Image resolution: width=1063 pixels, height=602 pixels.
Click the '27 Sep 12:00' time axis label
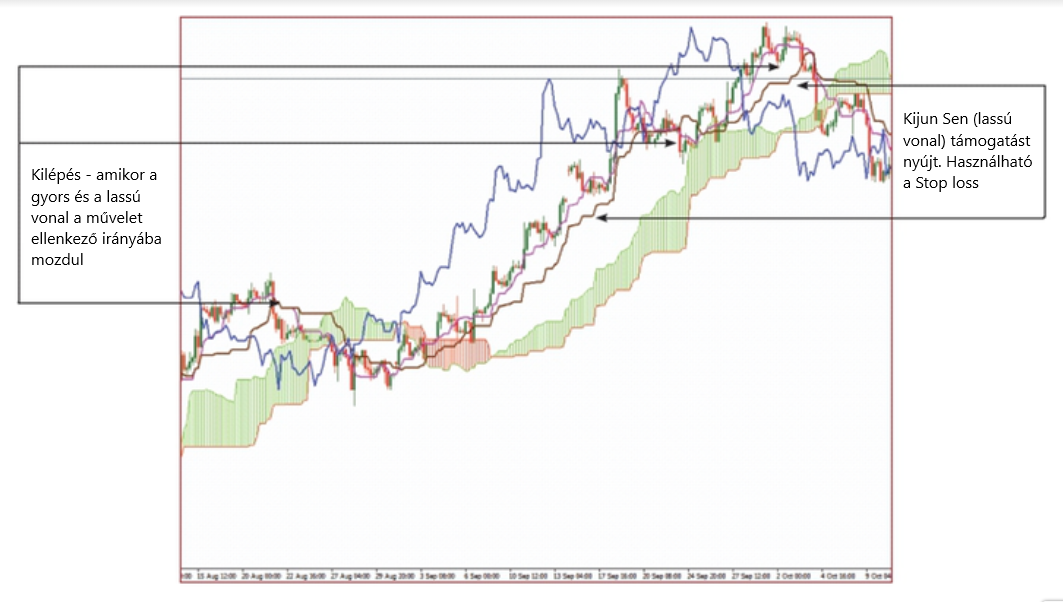coord(751,576)
